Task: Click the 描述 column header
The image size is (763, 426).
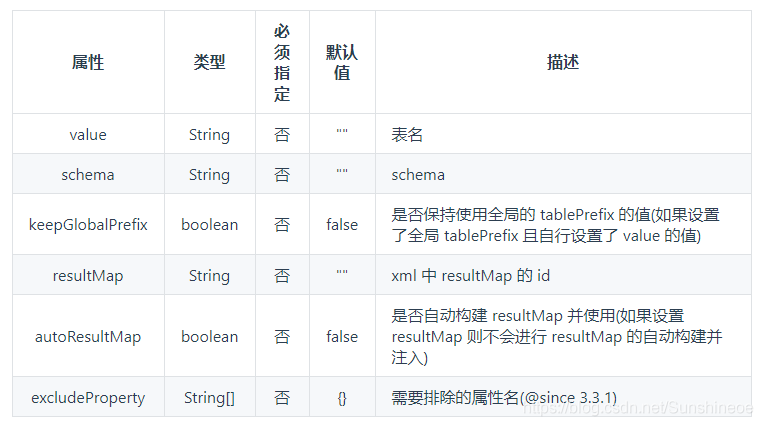Action: coord(563,62)
